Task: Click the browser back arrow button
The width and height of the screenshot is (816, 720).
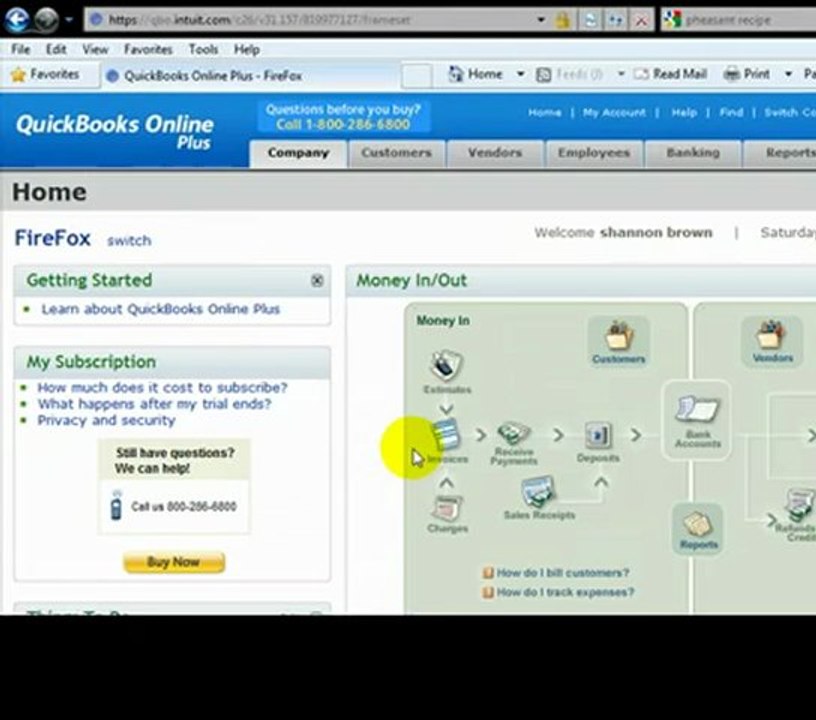Action: (16, 20)
